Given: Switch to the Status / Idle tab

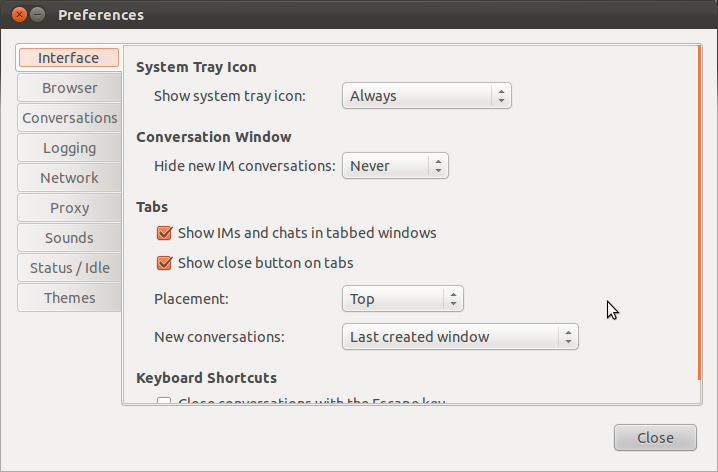Looking at the screenshot, I should click(69, 268).
